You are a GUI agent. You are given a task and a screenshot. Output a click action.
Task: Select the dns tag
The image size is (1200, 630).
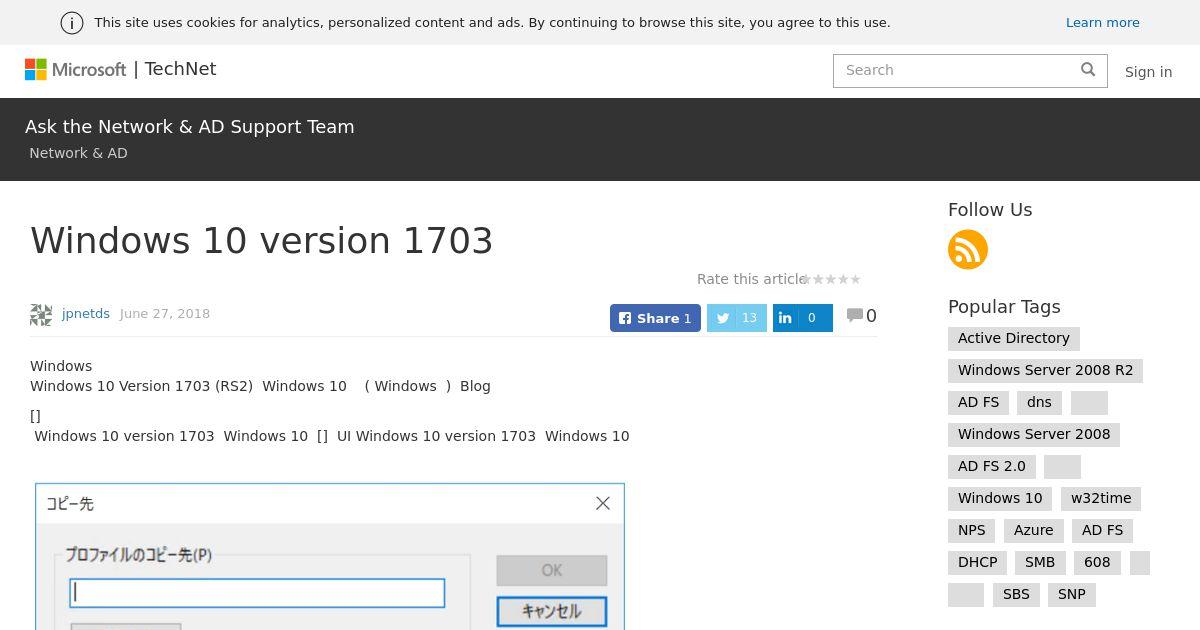coord(1039,402)
